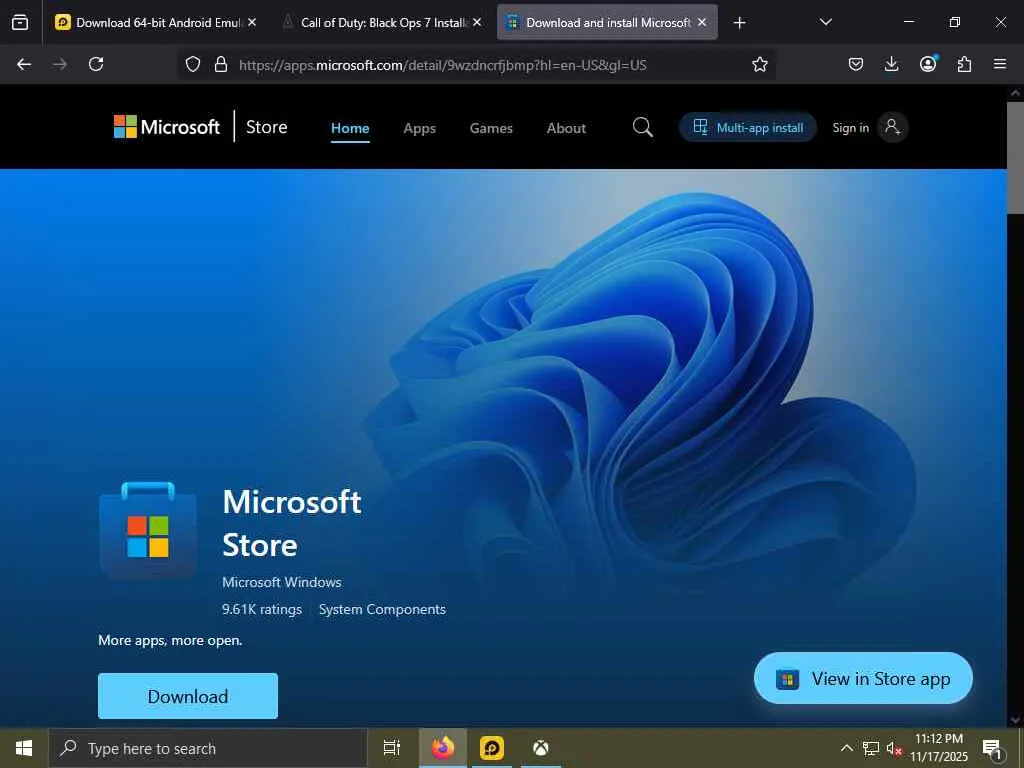Click scrollbar up arrow
This screenshot has width=1024, height=768.
[1015, 93]
